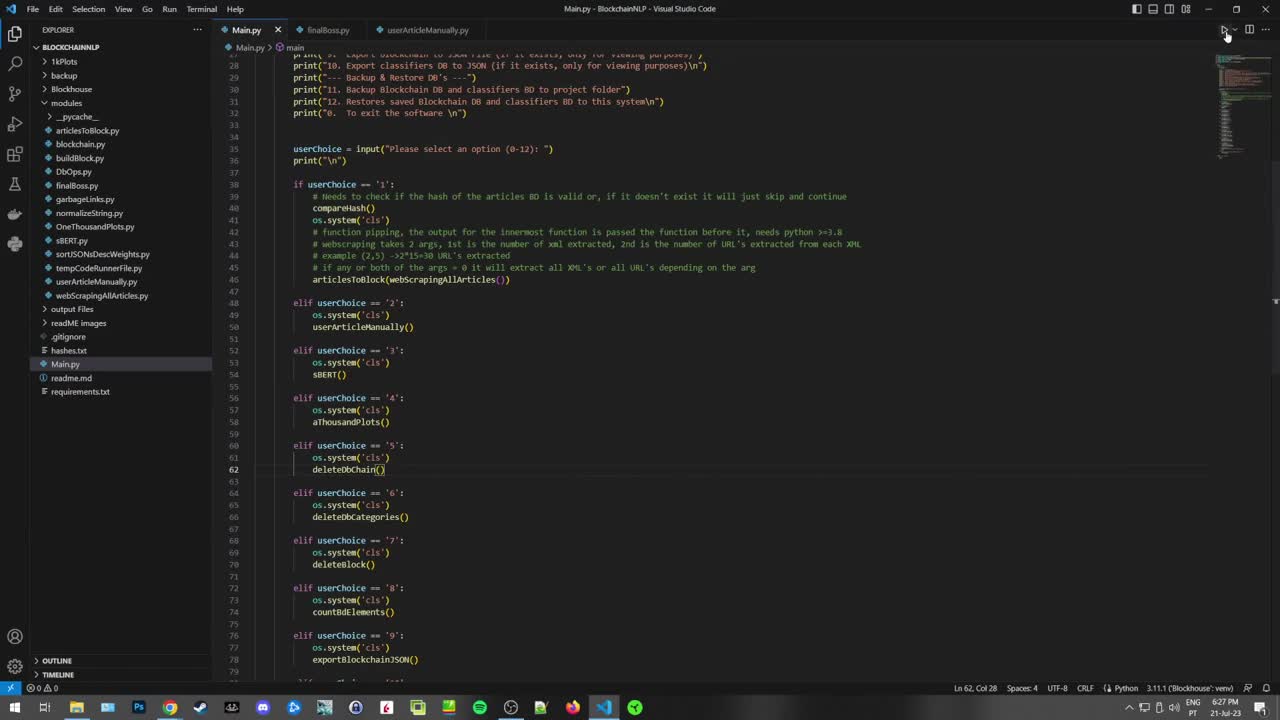Open the Terminal menu
Screen dimensions: 1280x720
click(x=201, y=9)
